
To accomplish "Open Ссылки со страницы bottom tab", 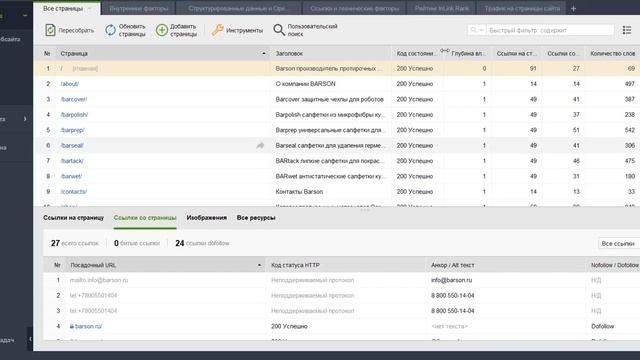I will [x=145, y=218].
